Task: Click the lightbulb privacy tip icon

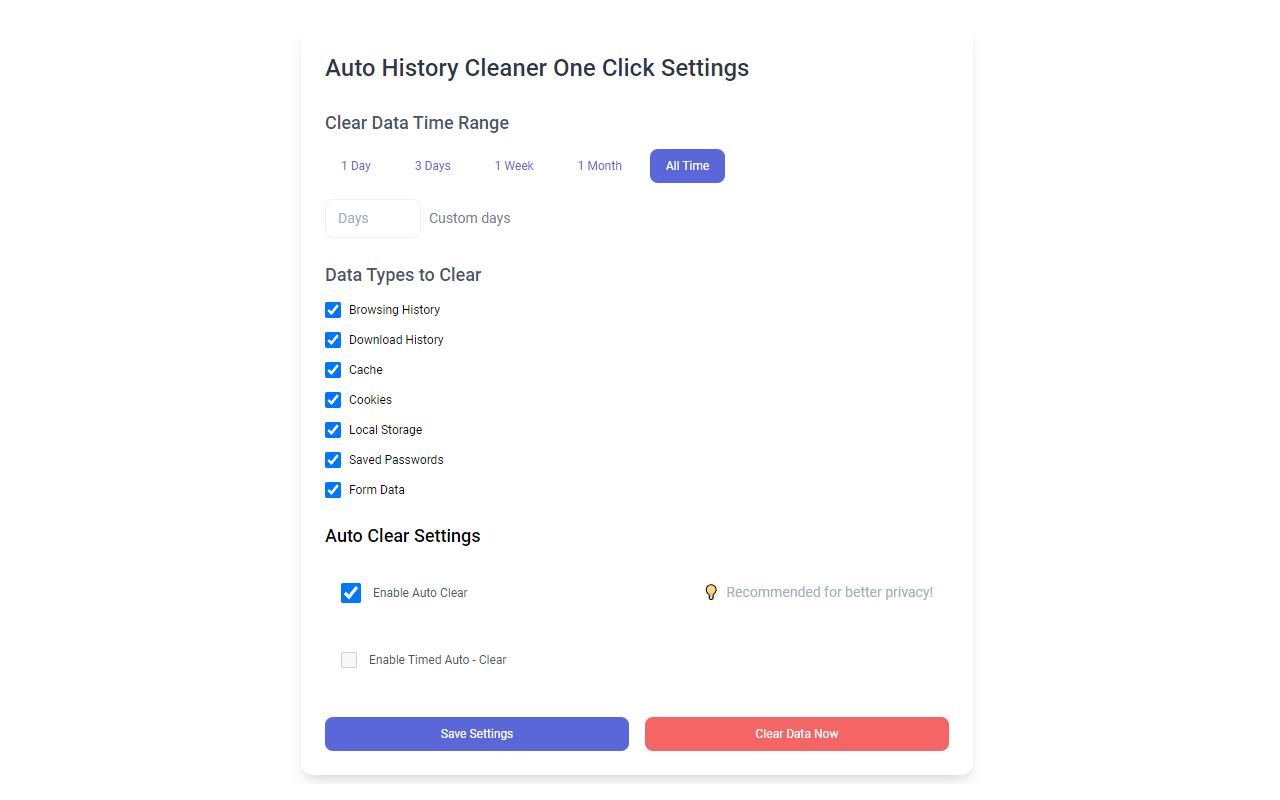Action: point(711,591)
